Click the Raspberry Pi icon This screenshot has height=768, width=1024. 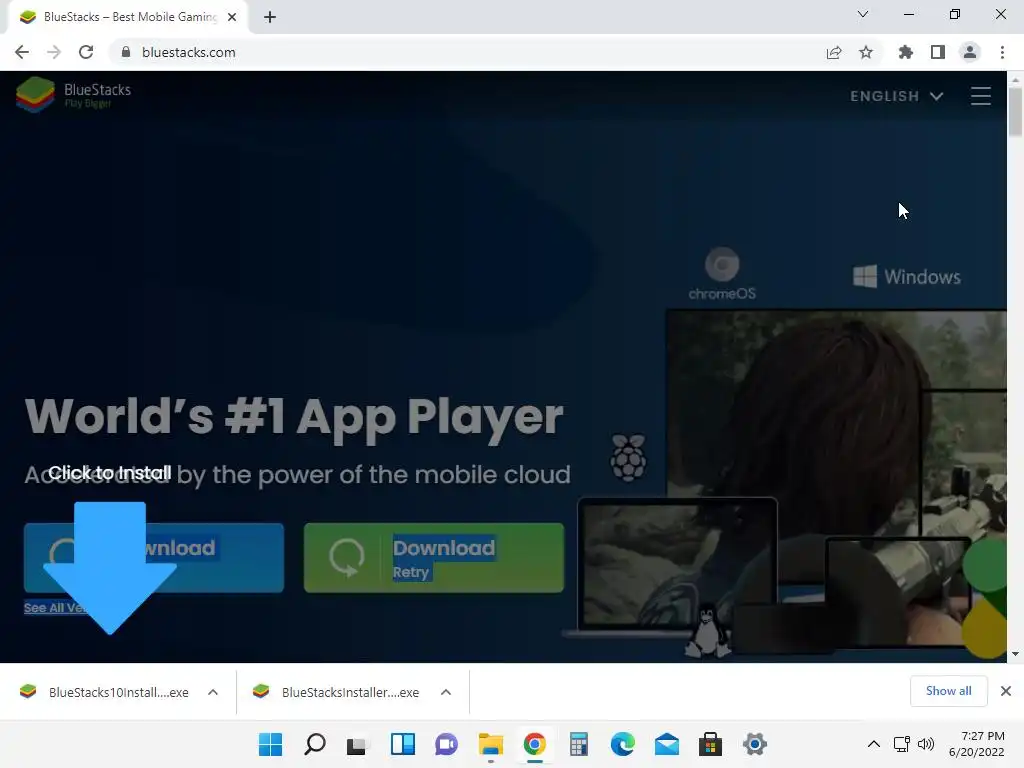[628, 457]
